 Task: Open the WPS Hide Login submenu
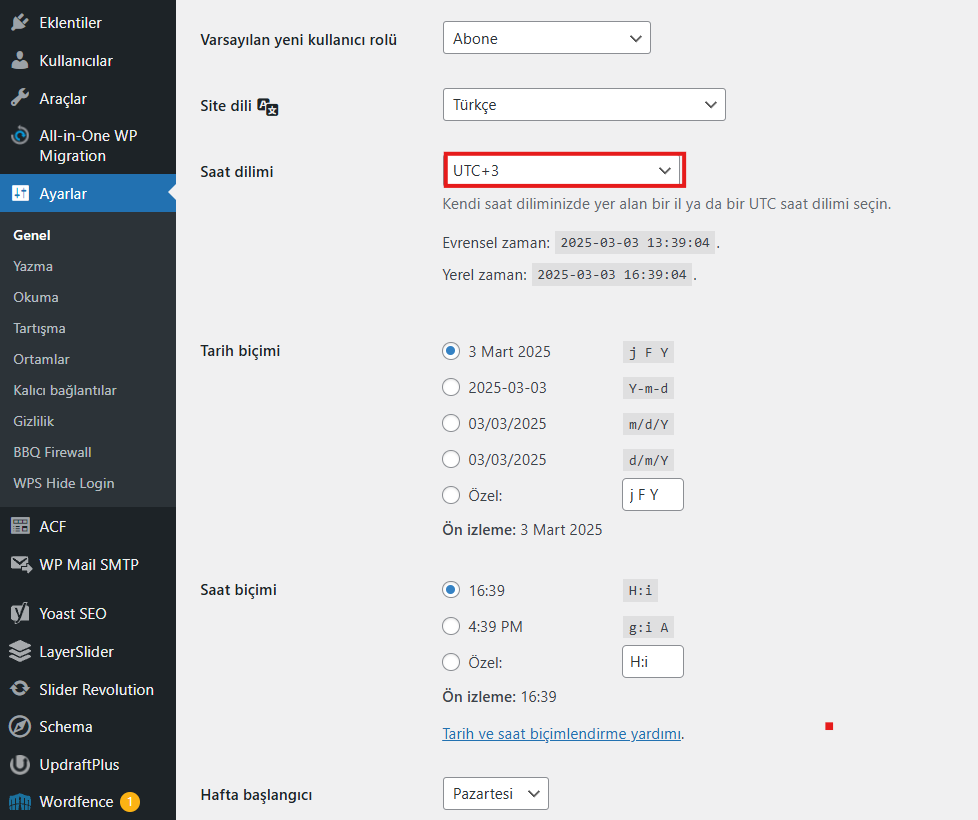click(x=64, y=483)
